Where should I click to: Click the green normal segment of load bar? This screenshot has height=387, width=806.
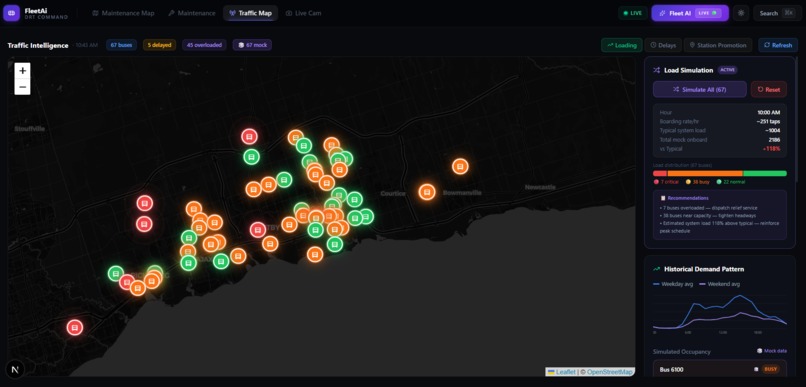[765, 174]
